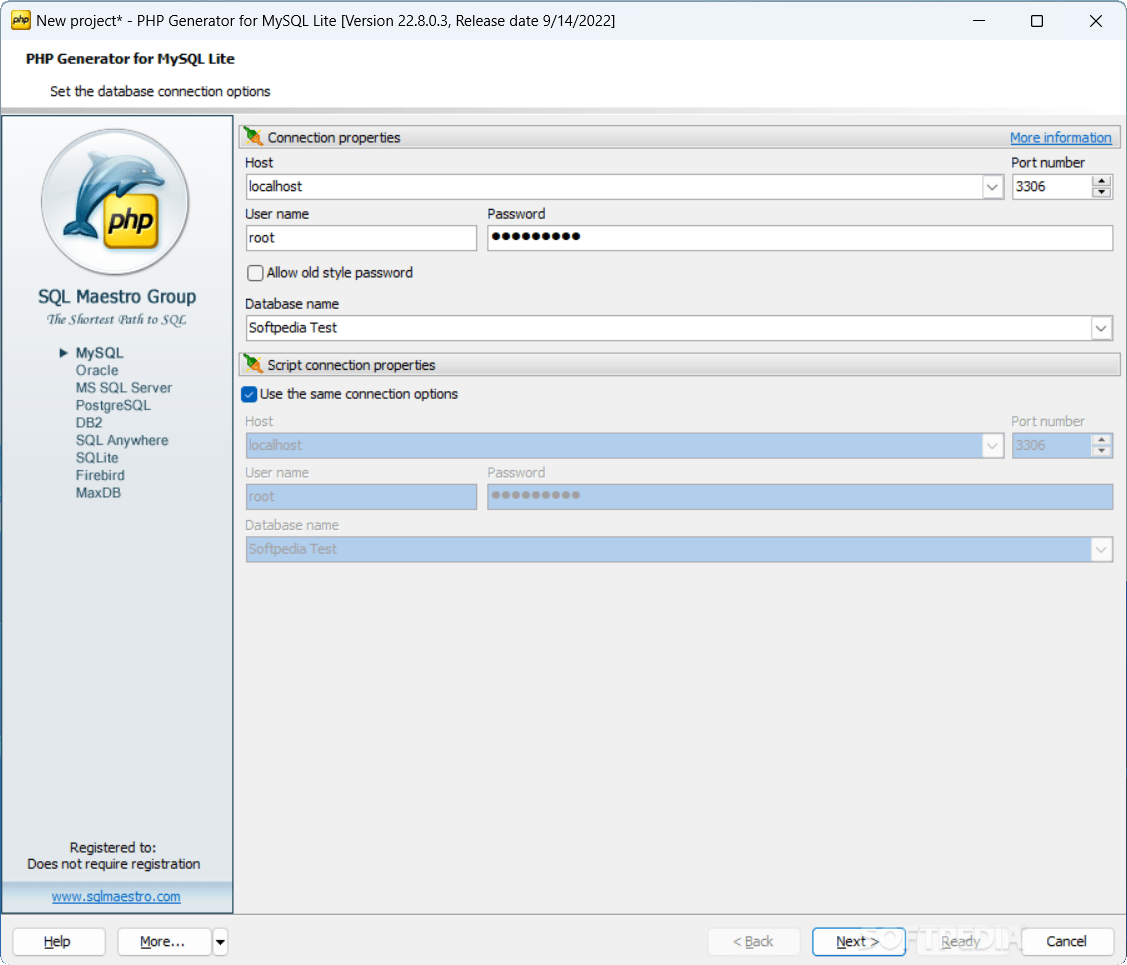Viewport: 1127px width, 965px height.
Task: Maximize the application window
Action: [1036, 21]
